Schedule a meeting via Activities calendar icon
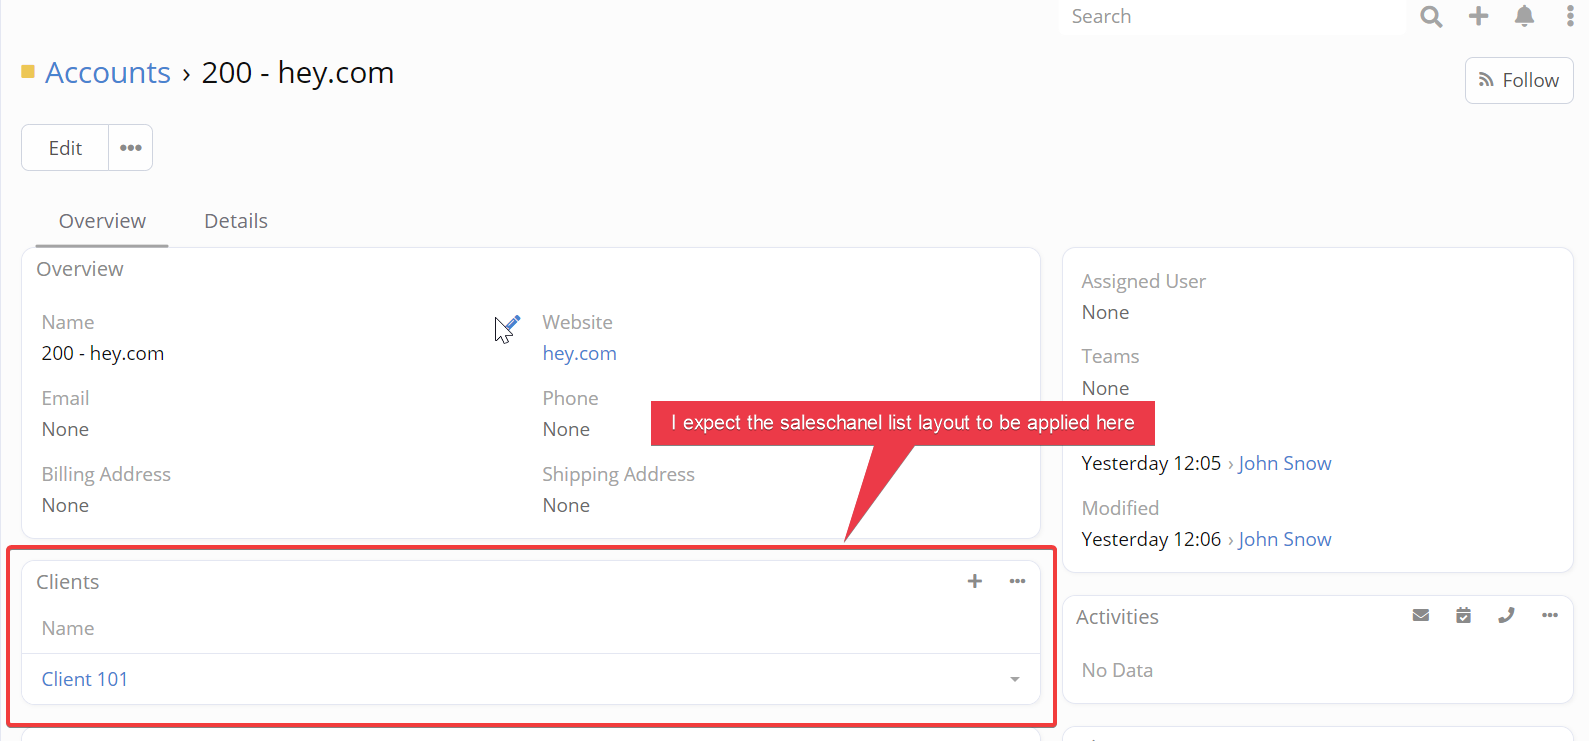The height and width of the screenshot is (741, 1589). 1463,615
